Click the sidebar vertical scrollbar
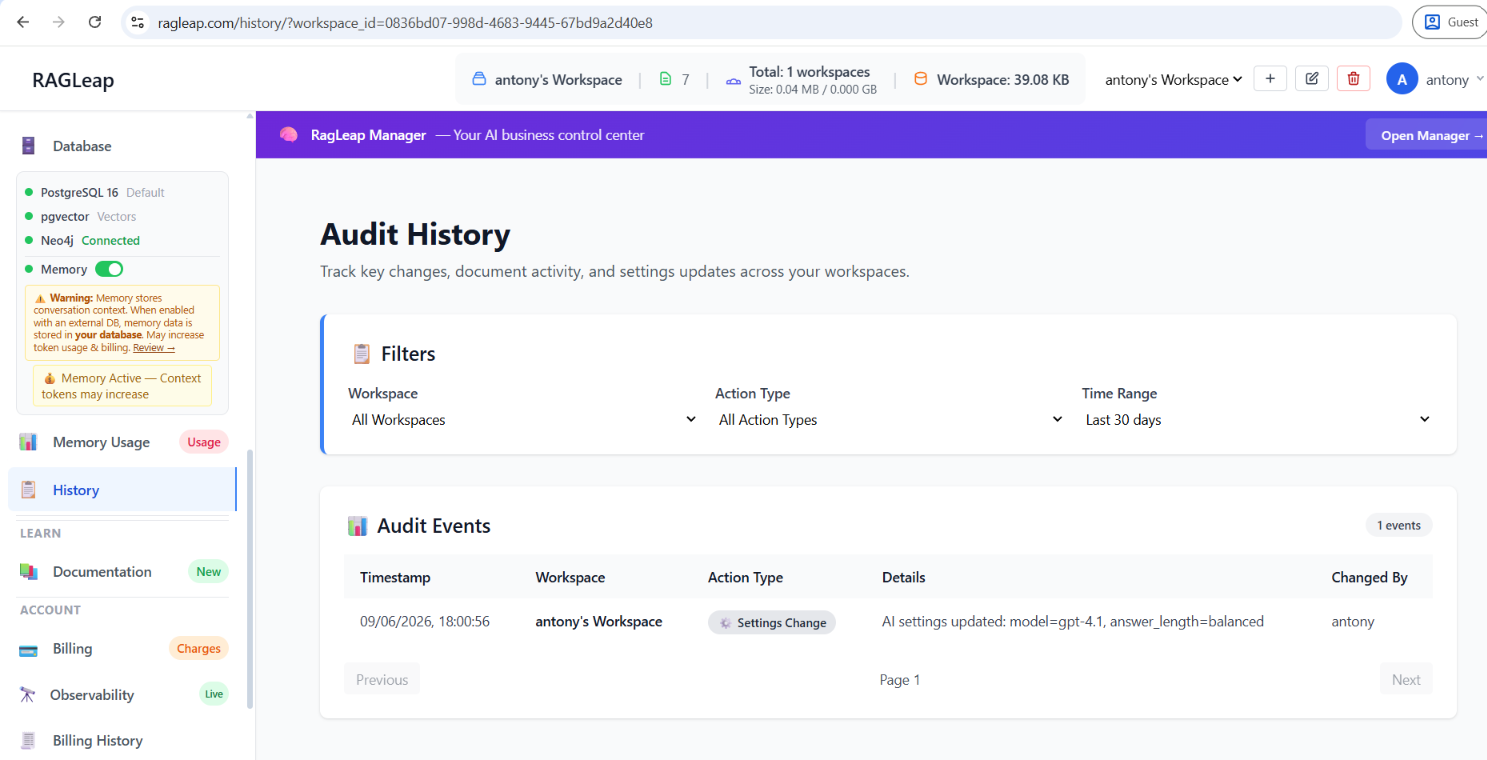The width and height of the screenshot is (1487, 760). (250, 580)
